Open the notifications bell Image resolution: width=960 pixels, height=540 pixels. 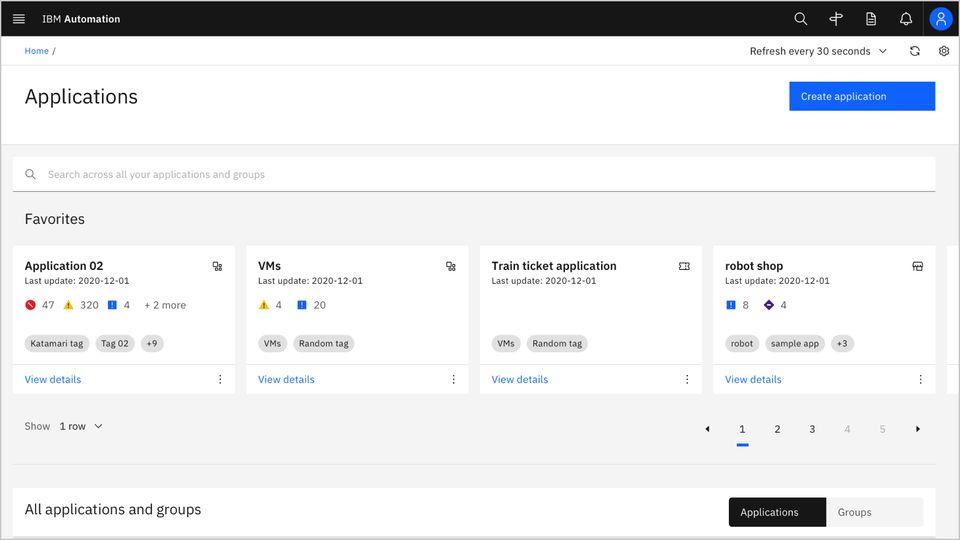coord(906,19)
